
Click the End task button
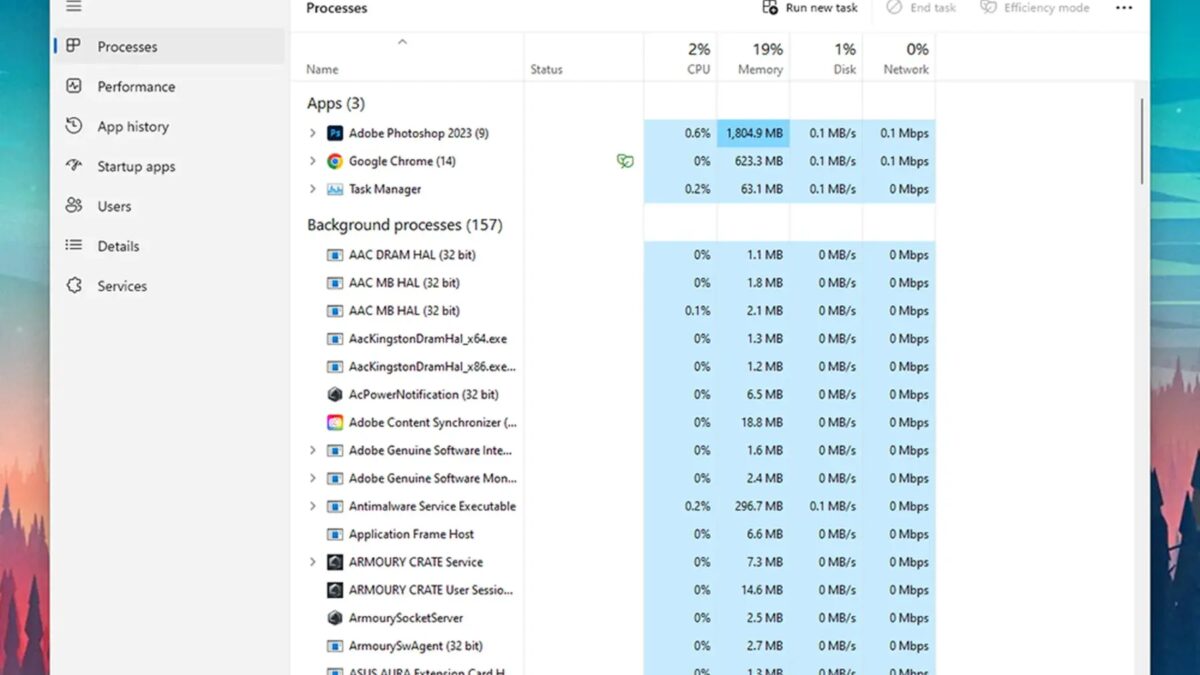pyautogui.click(x=921, y=8)
